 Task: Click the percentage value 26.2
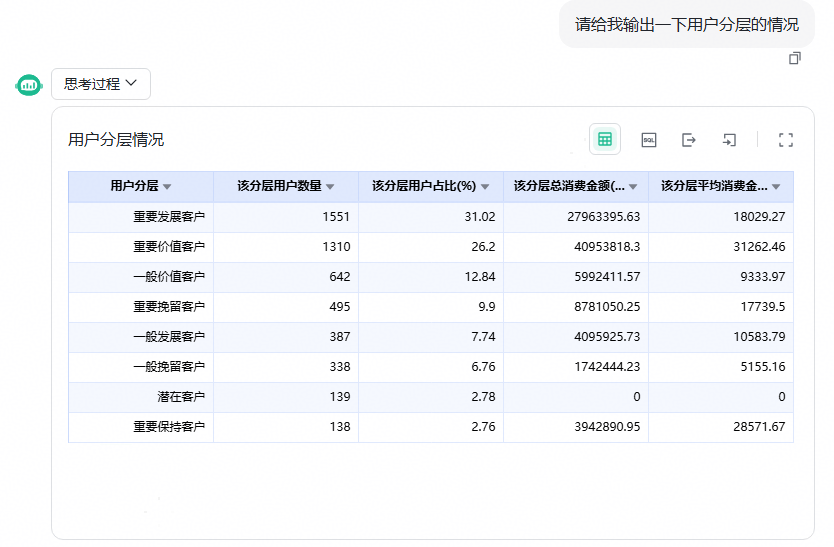(x=483, y=247)
